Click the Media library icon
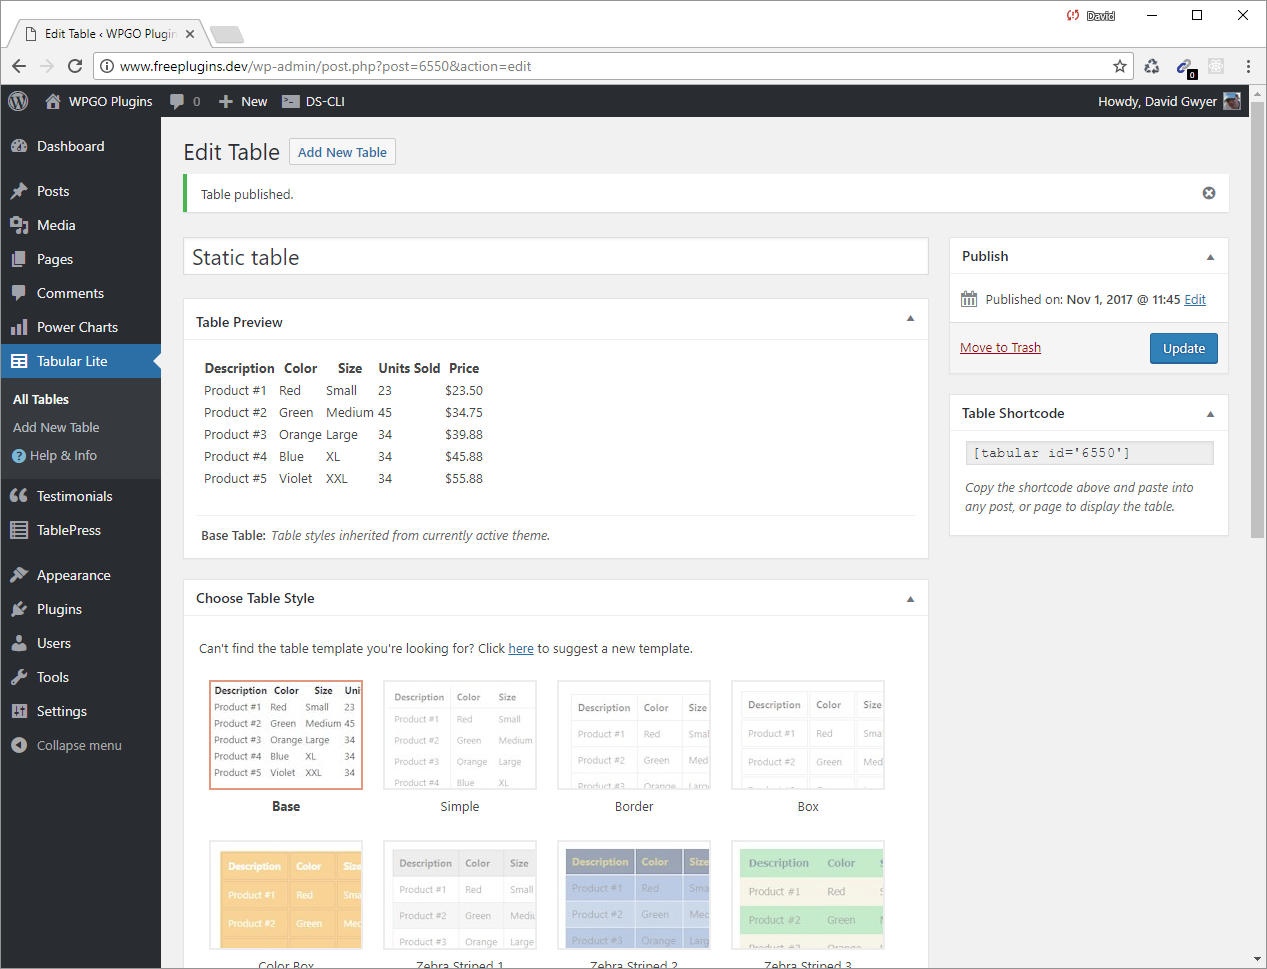The width and height of the screenshot is (1267, 969). point(19,225)
